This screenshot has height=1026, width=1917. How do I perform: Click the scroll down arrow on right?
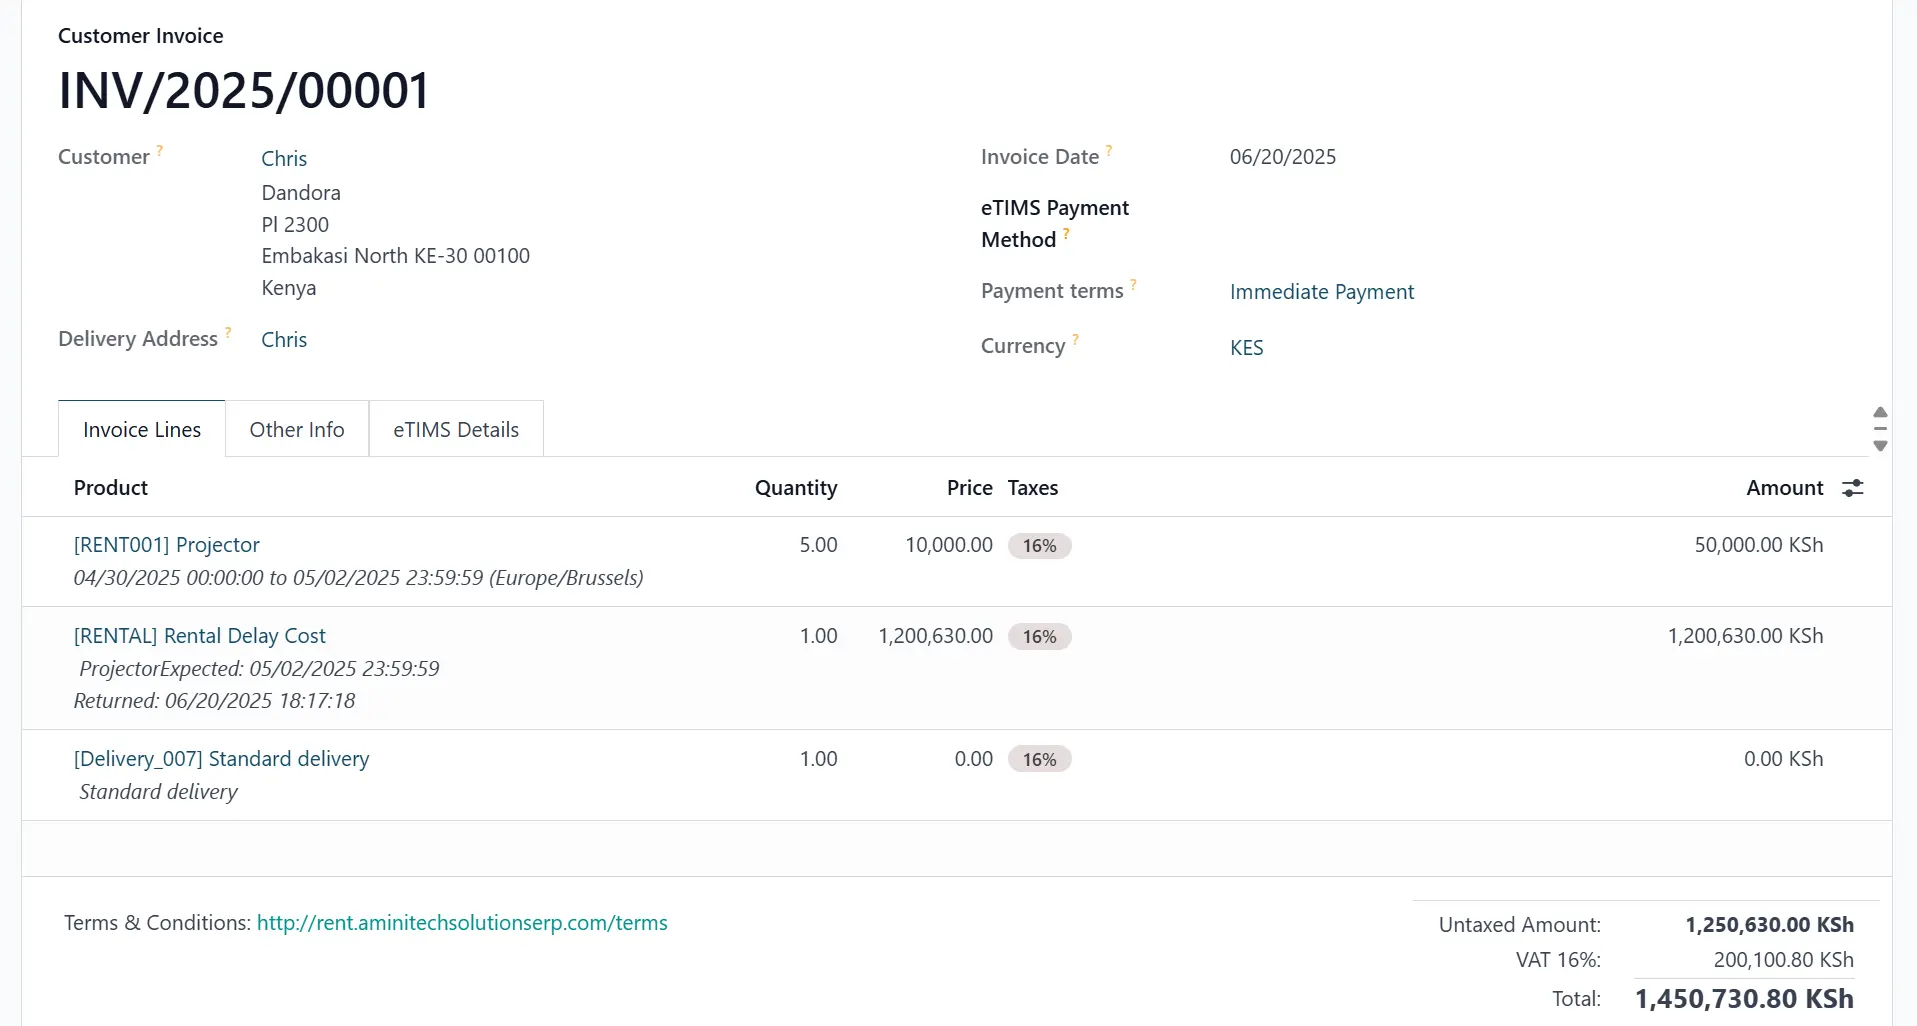[x=1880, y=446]
